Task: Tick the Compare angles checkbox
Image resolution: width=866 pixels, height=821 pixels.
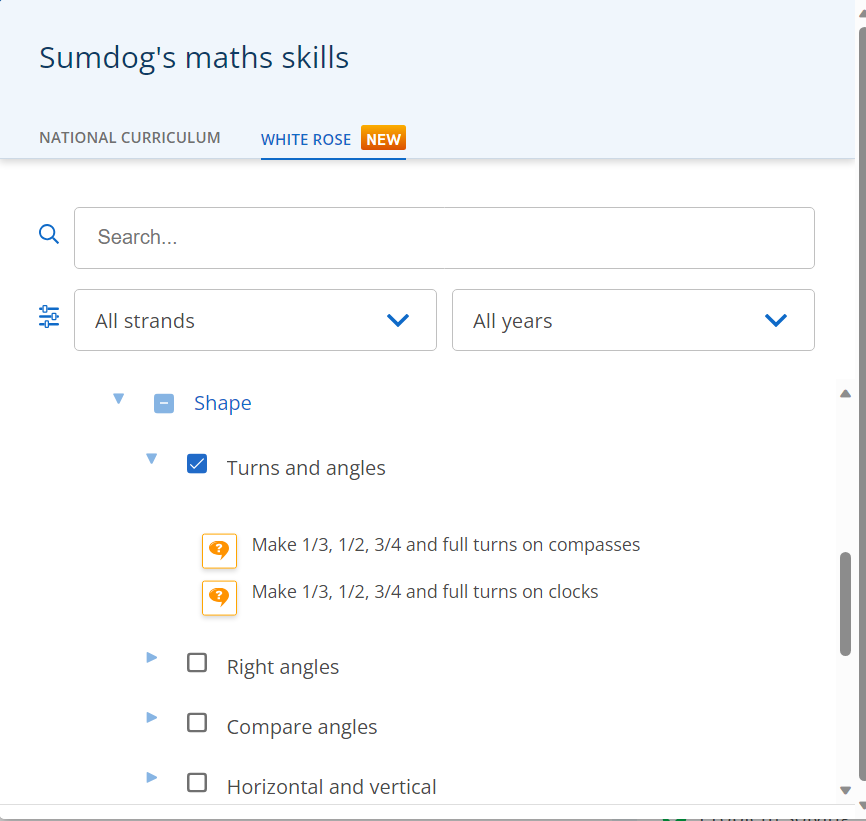Action: point(197,723)
